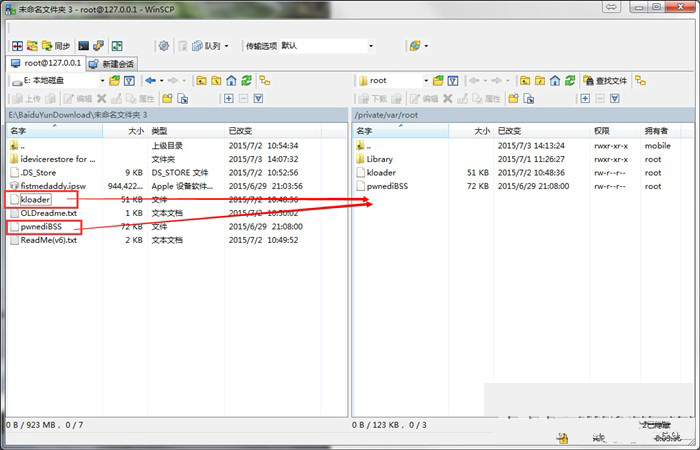Expand dropdown arrow beside globe icon
700x450 pixels.
click(x=426, y=46)
